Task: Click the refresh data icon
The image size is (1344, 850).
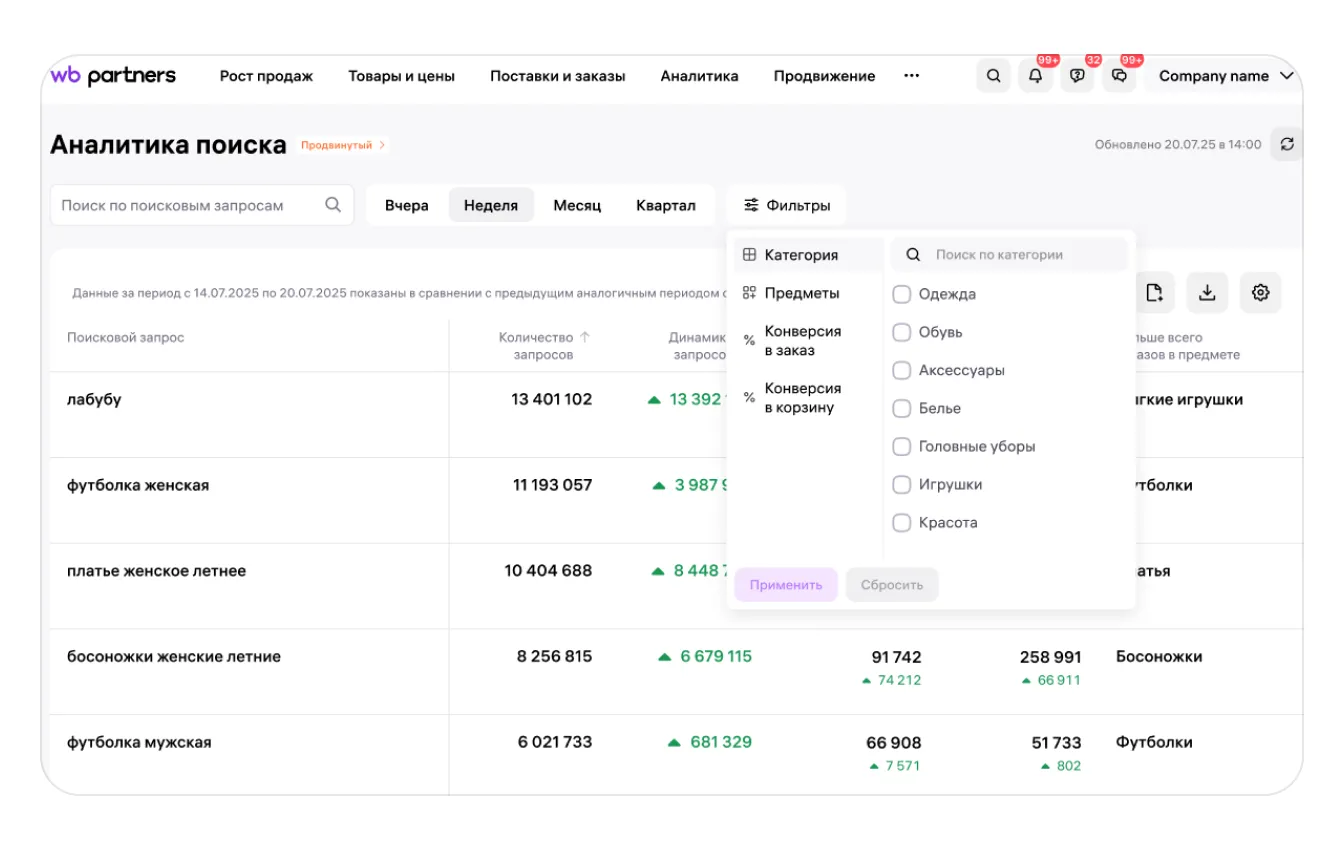Action: pyautogui.click(x=1286, y=144)
